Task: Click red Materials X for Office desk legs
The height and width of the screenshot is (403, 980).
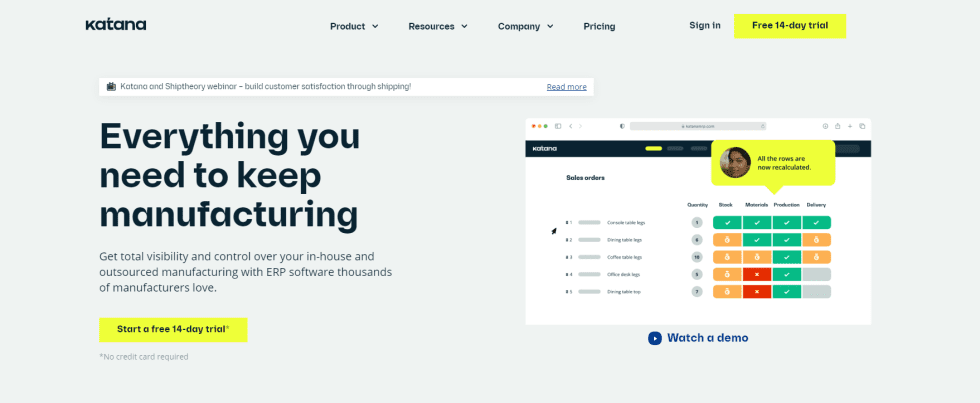Action: tap(757, 274)
